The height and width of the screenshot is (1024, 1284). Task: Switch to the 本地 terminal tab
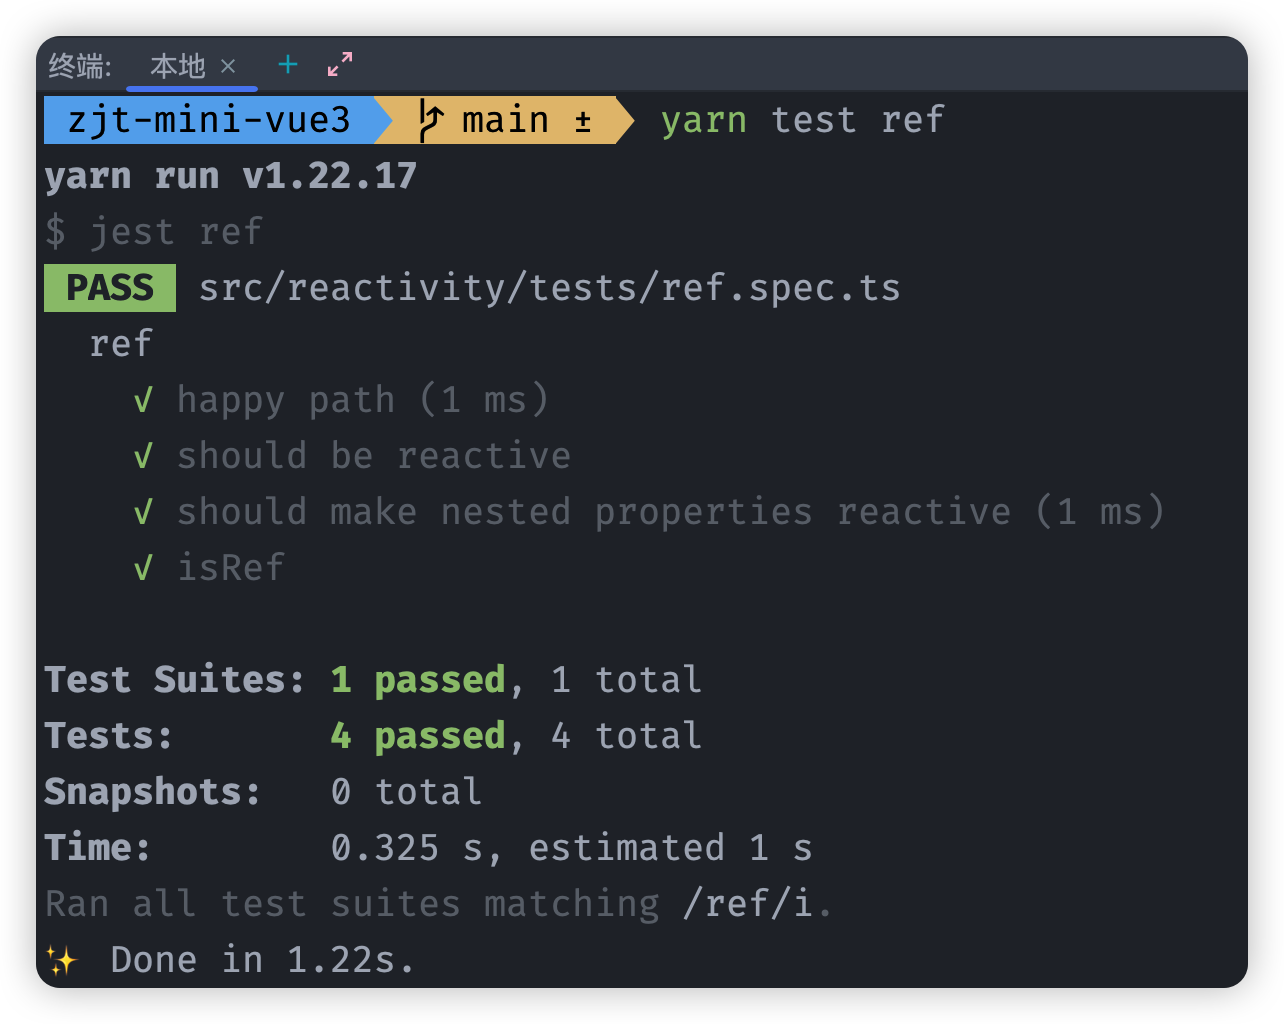[177, 66]
